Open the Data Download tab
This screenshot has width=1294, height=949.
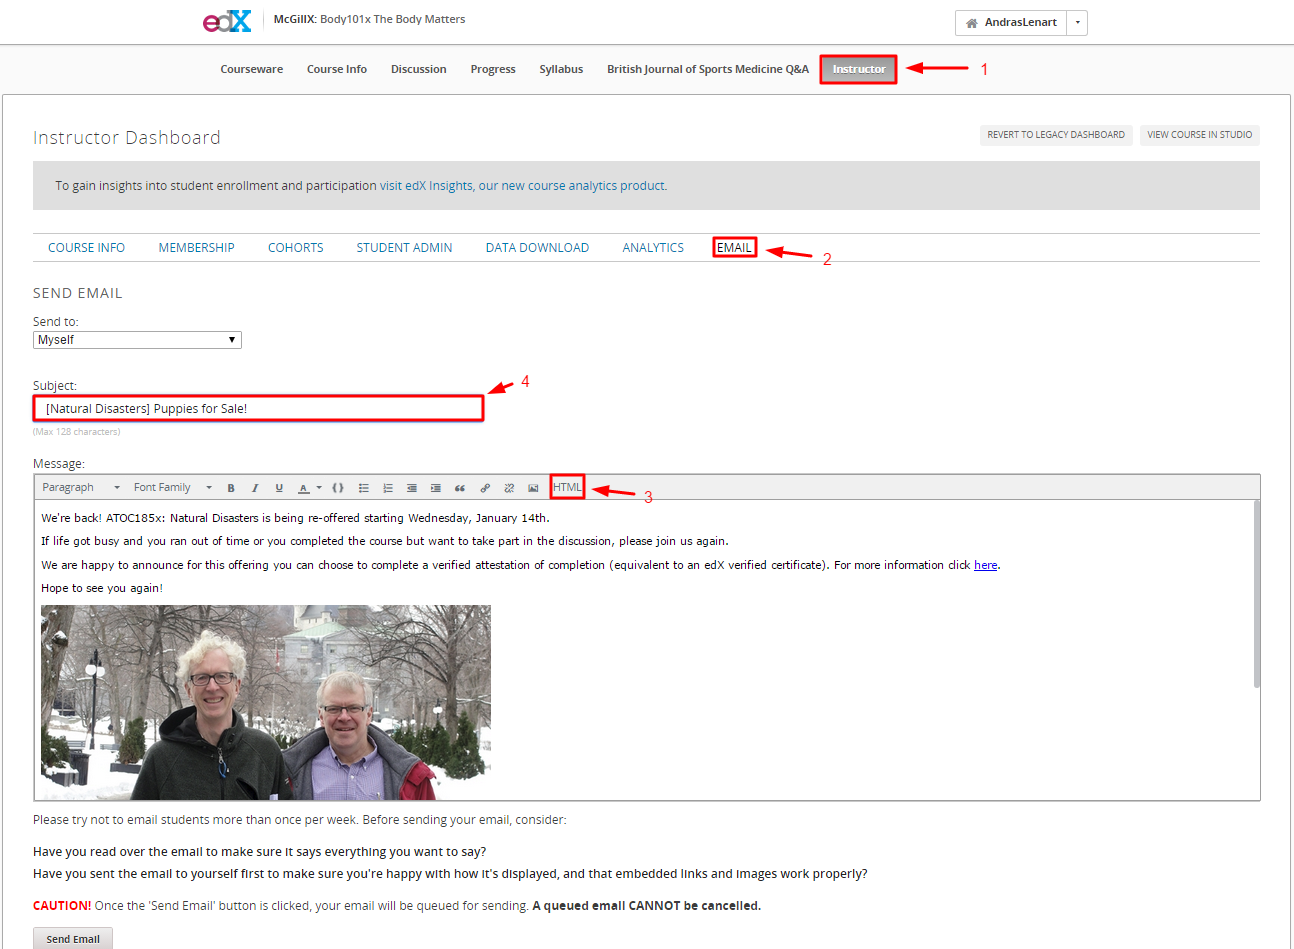coord(537,248)
